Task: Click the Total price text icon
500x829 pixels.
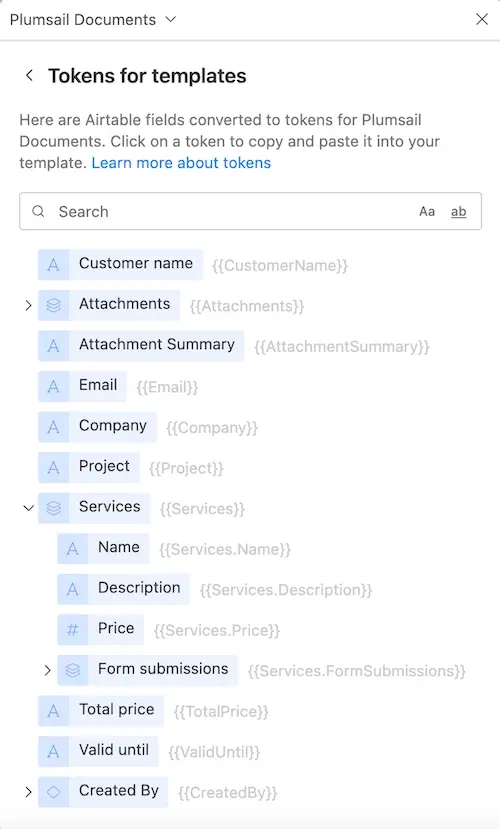Action: pyautogui.click(x=53, y=711)
